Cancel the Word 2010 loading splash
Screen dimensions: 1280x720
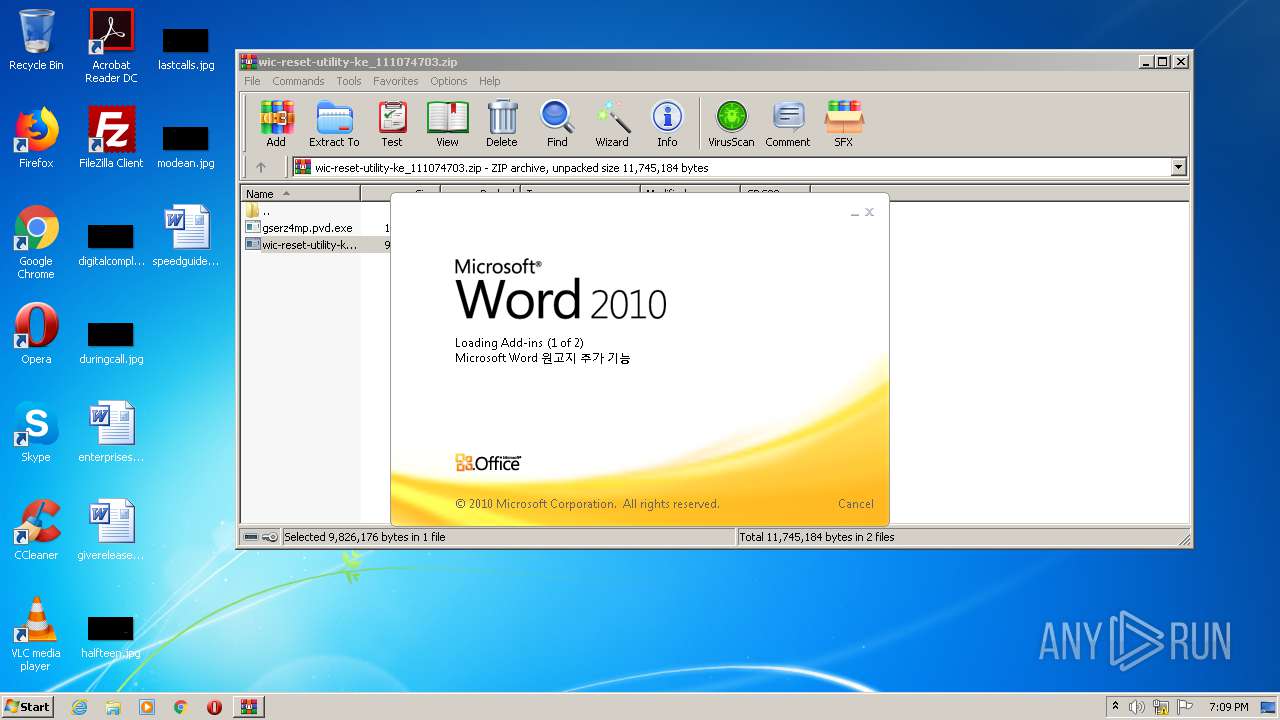pos(856,504)
